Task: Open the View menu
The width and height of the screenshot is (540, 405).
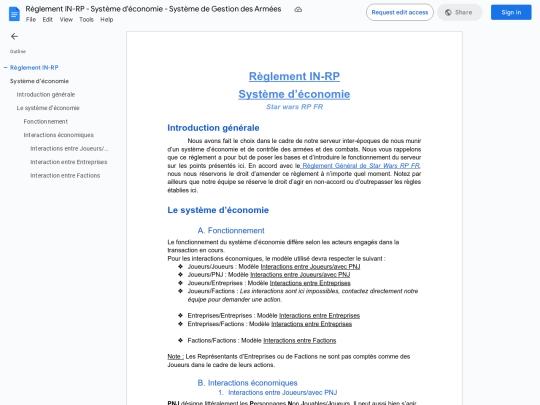Action: [x=66, y=20]
